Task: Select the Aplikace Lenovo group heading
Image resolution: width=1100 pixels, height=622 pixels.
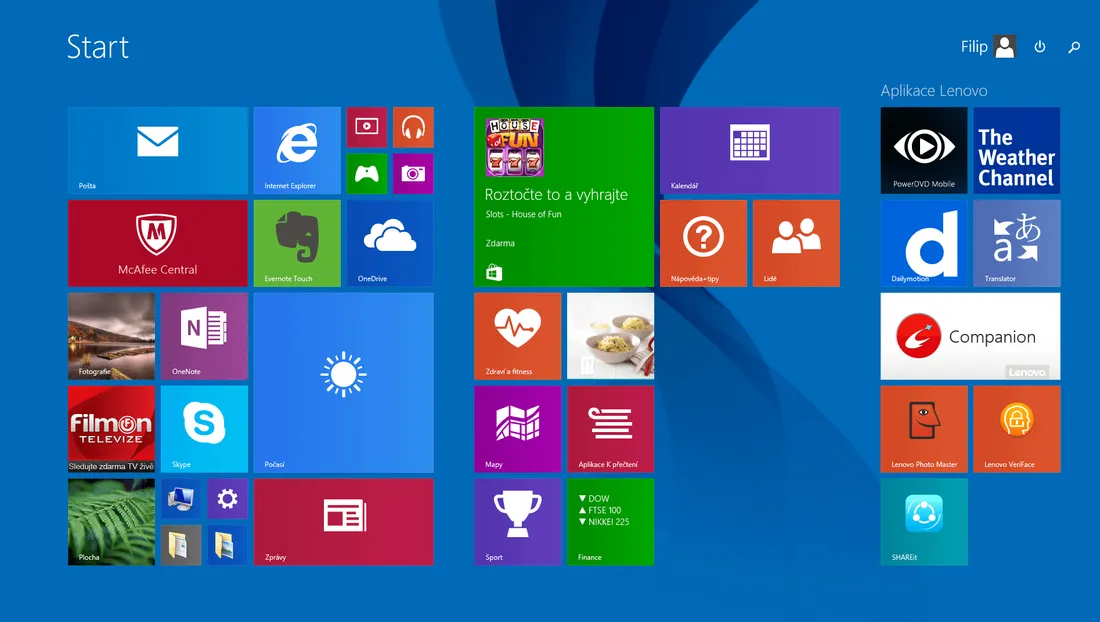Action: click(x=934, y=90)
